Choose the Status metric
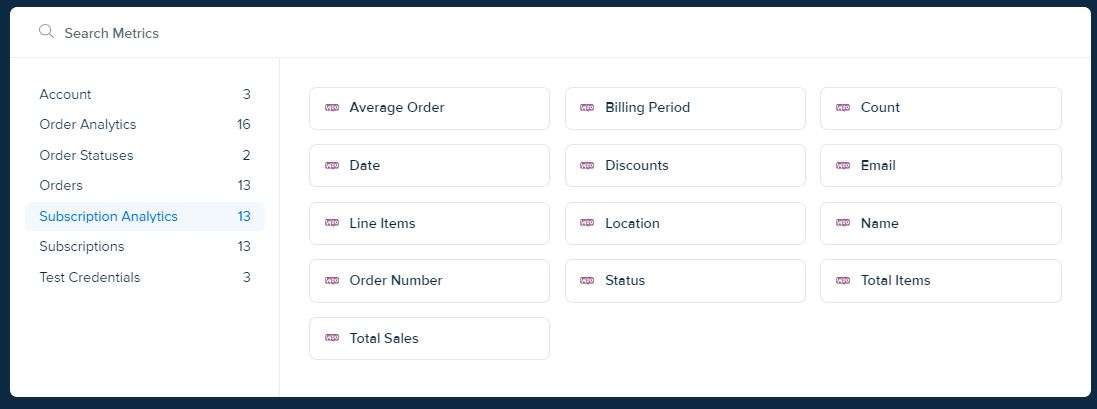This screenshot has height=409, width=1097. click(x=685, y=281)
